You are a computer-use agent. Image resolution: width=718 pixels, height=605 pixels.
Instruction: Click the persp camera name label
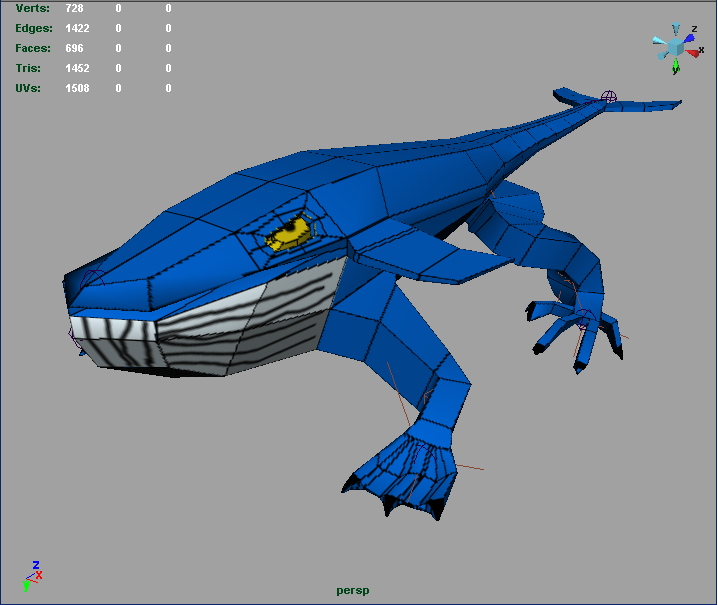353,590
